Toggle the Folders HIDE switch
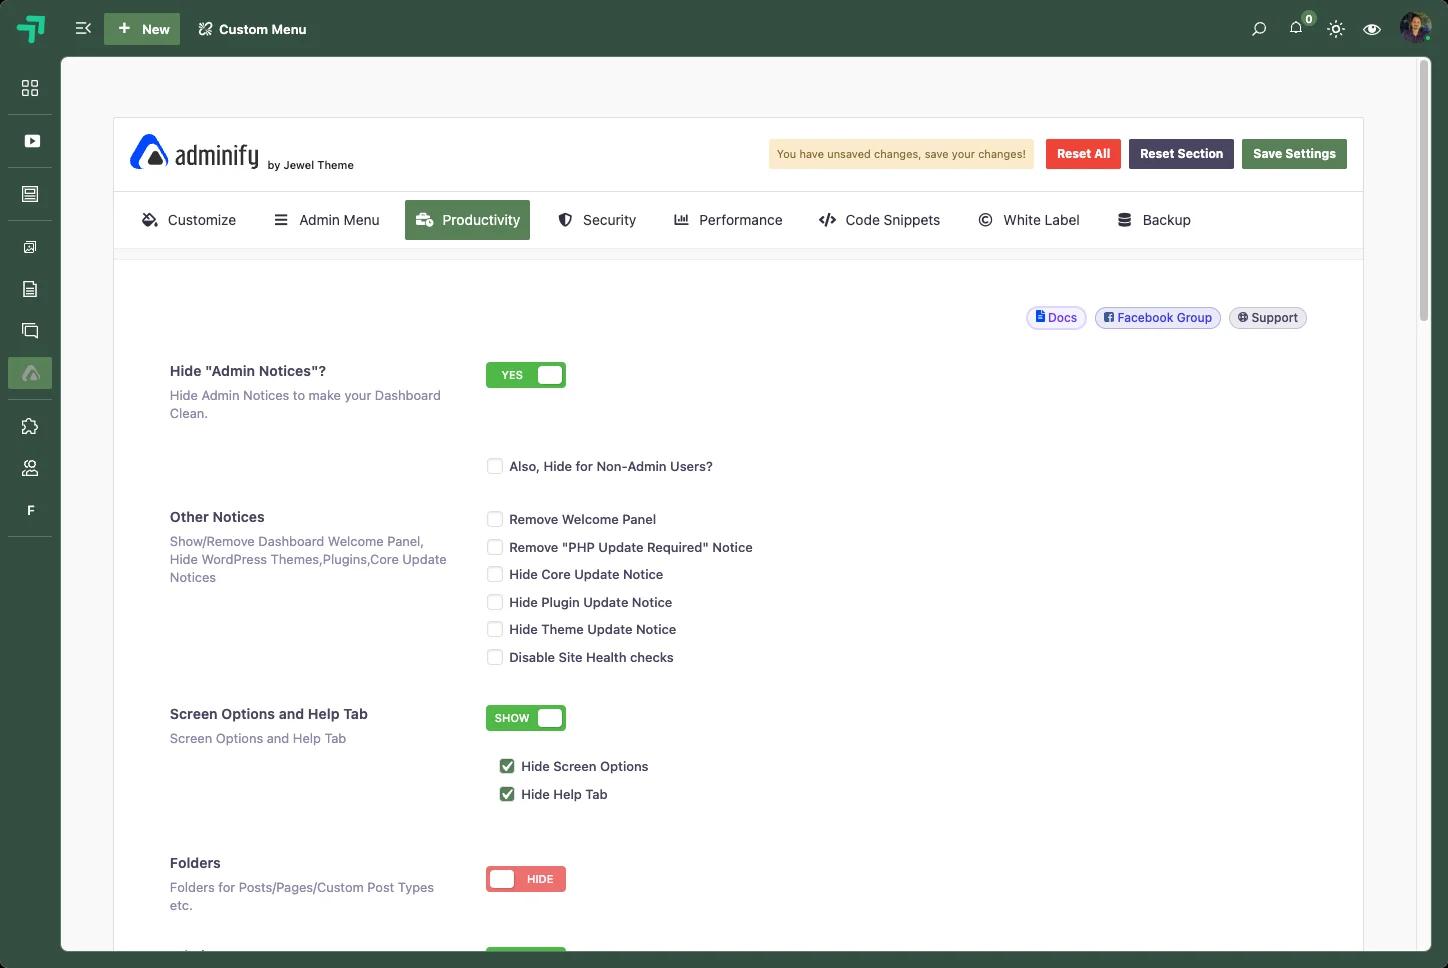The height and width of the screenshot is (968, 1448). pyautogui.click(x=526, y=879)
